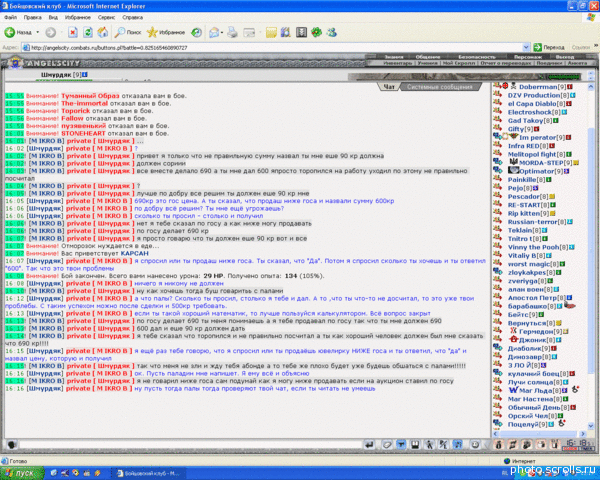Click the first red-framed figure icon
The height and width of the screenshot is (480, 600).
pyautogui.click(x=498, y=444)
